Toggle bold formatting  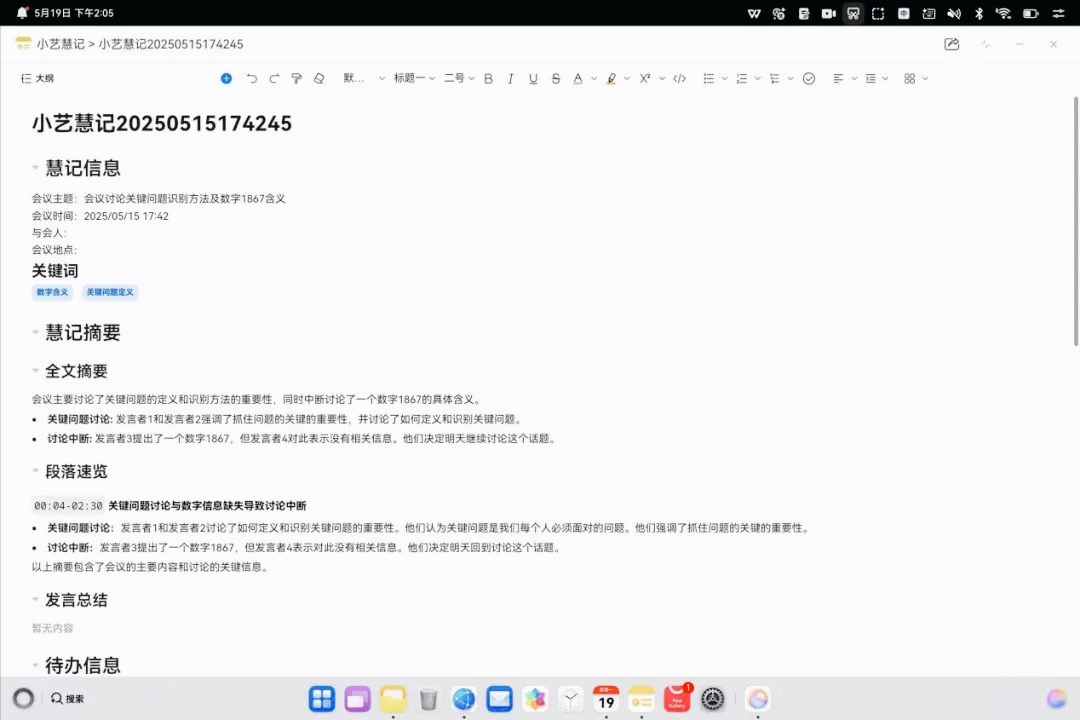[x=488, y=78]
